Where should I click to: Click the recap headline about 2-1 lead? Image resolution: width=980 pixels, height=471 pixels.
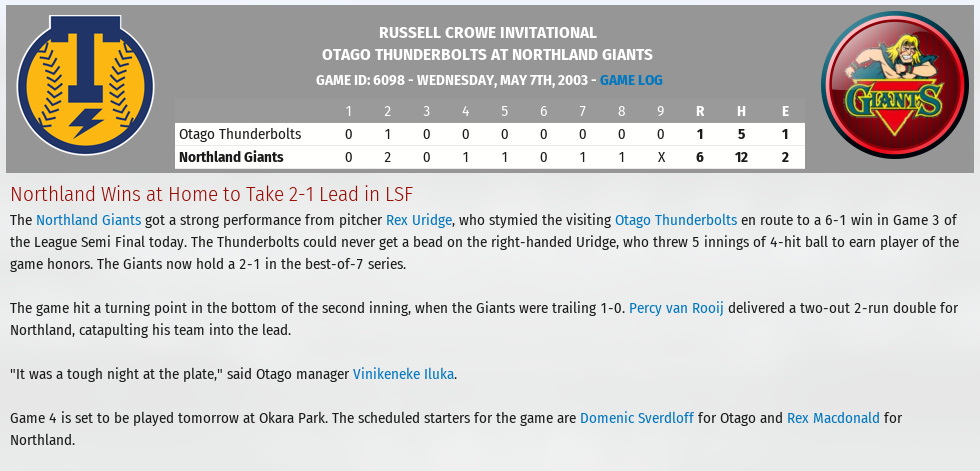[211, 194]
